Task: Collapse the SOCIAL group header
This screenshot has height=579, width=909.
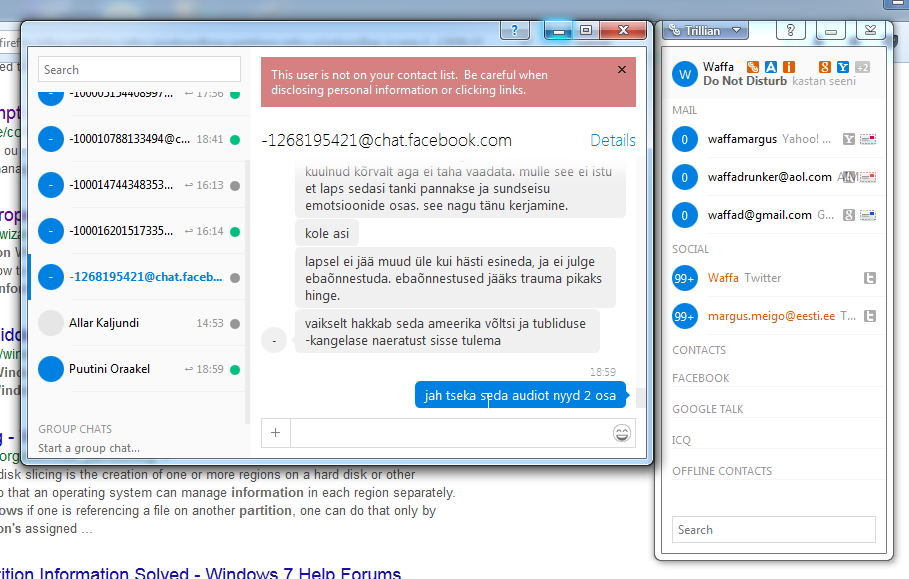Action: (690, 249)
